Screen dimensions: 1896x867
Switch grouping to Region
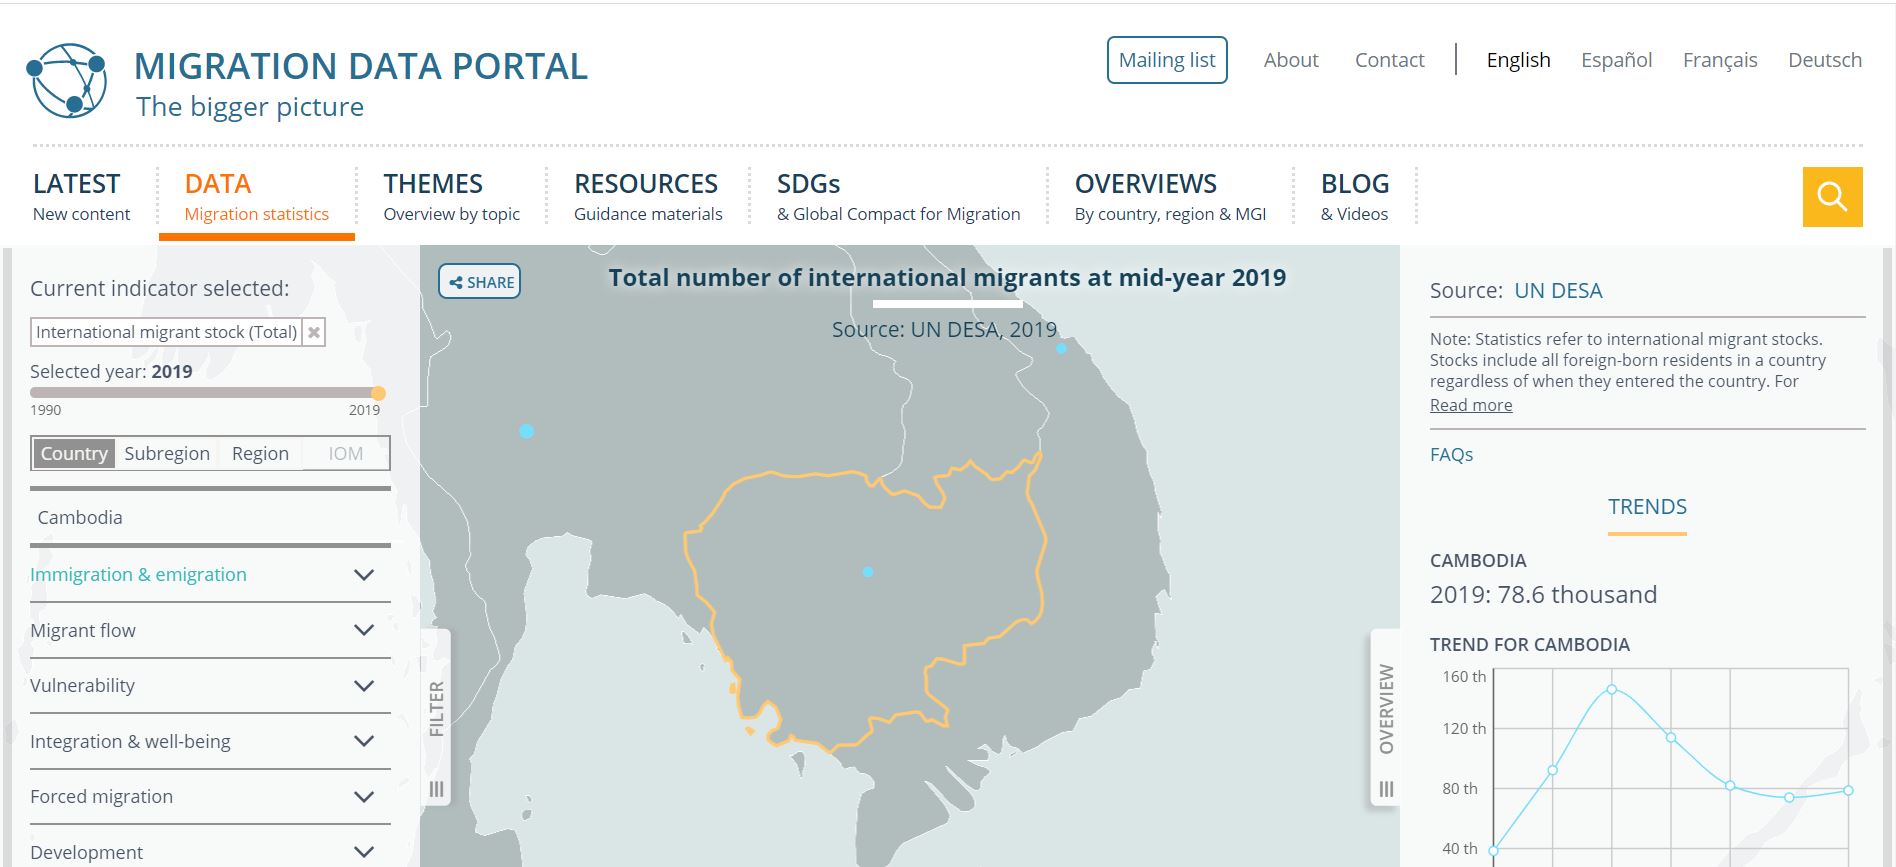[x=260, y=454]
